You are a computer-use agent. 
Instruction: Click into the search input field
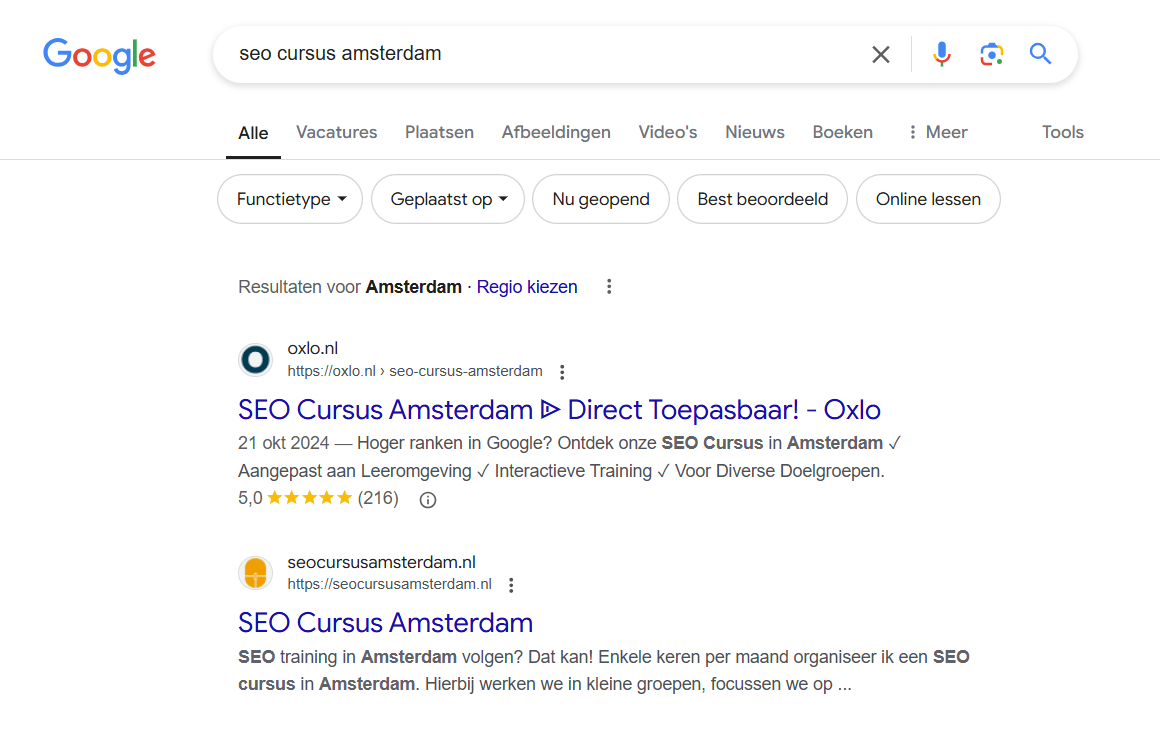[540, 54]
